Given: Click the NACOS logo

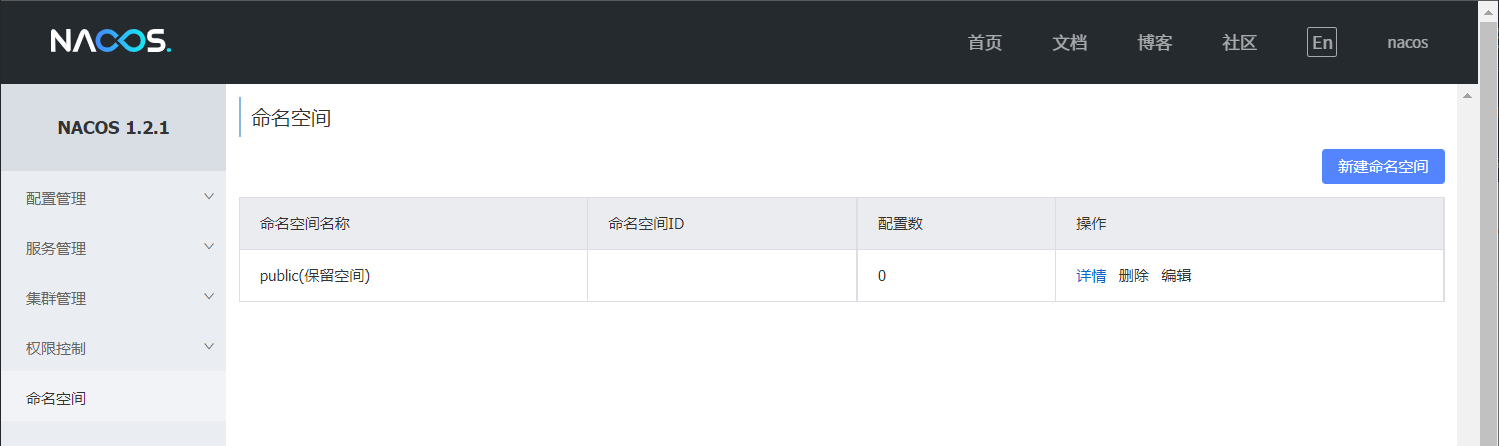Looking at the screenshot, I should (111, 41).
